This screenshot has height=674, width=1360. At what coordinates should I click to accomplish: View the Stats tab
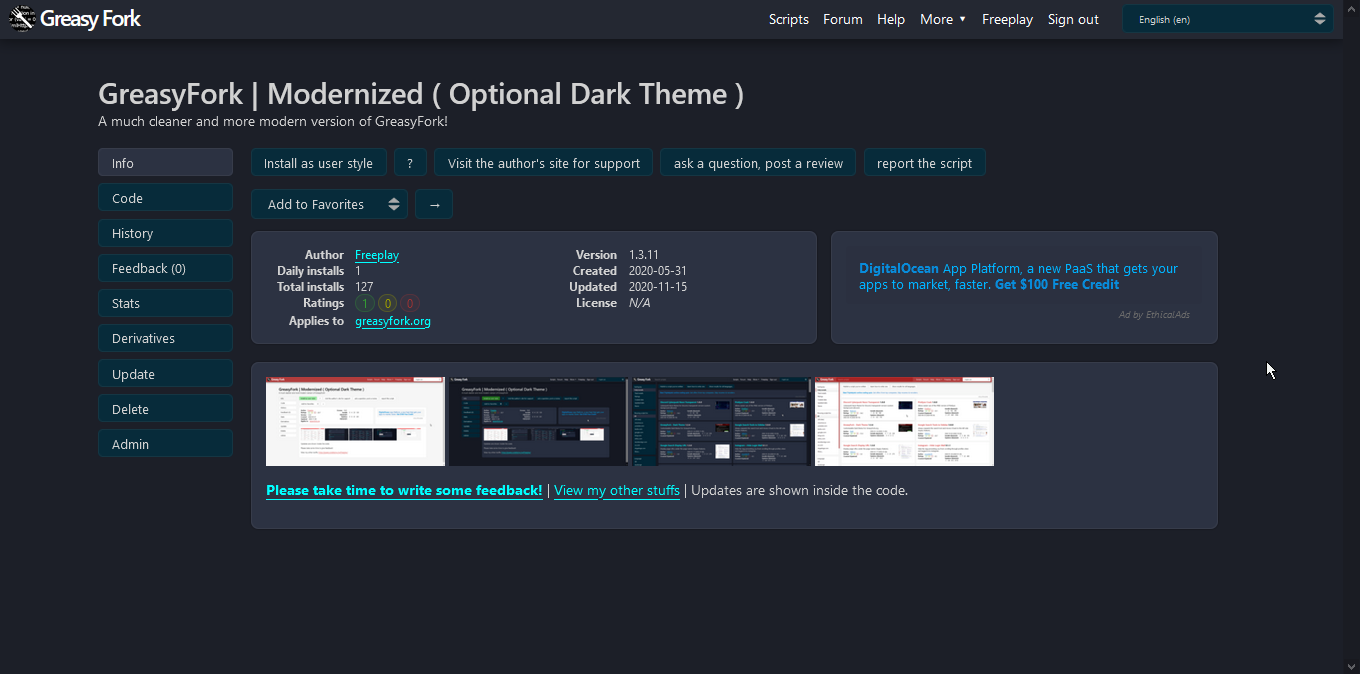coord(165,303)
